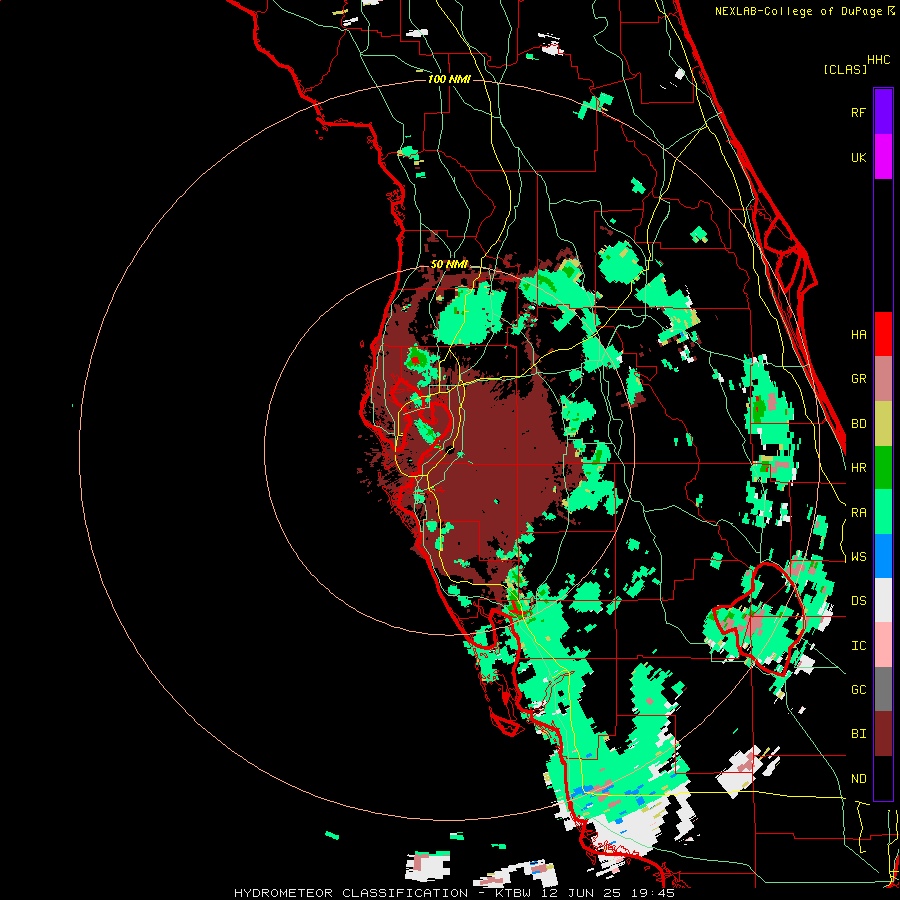Click the GR legend label
The width and height of the screenshot is (900, 900).
tap(858, 379)
